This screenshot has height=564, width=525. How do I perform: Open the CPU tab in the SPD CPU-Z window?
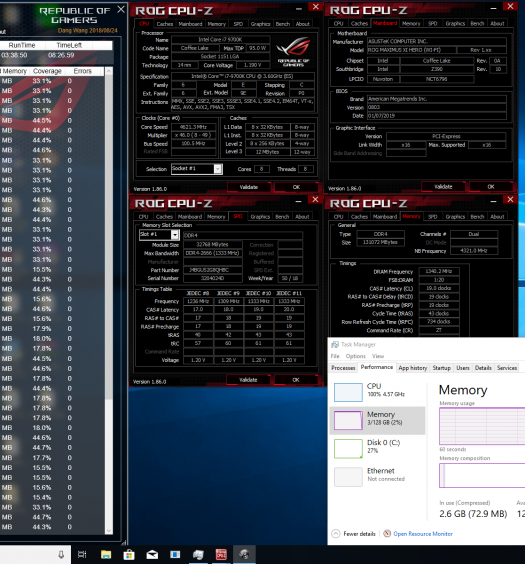pos(143,217)
